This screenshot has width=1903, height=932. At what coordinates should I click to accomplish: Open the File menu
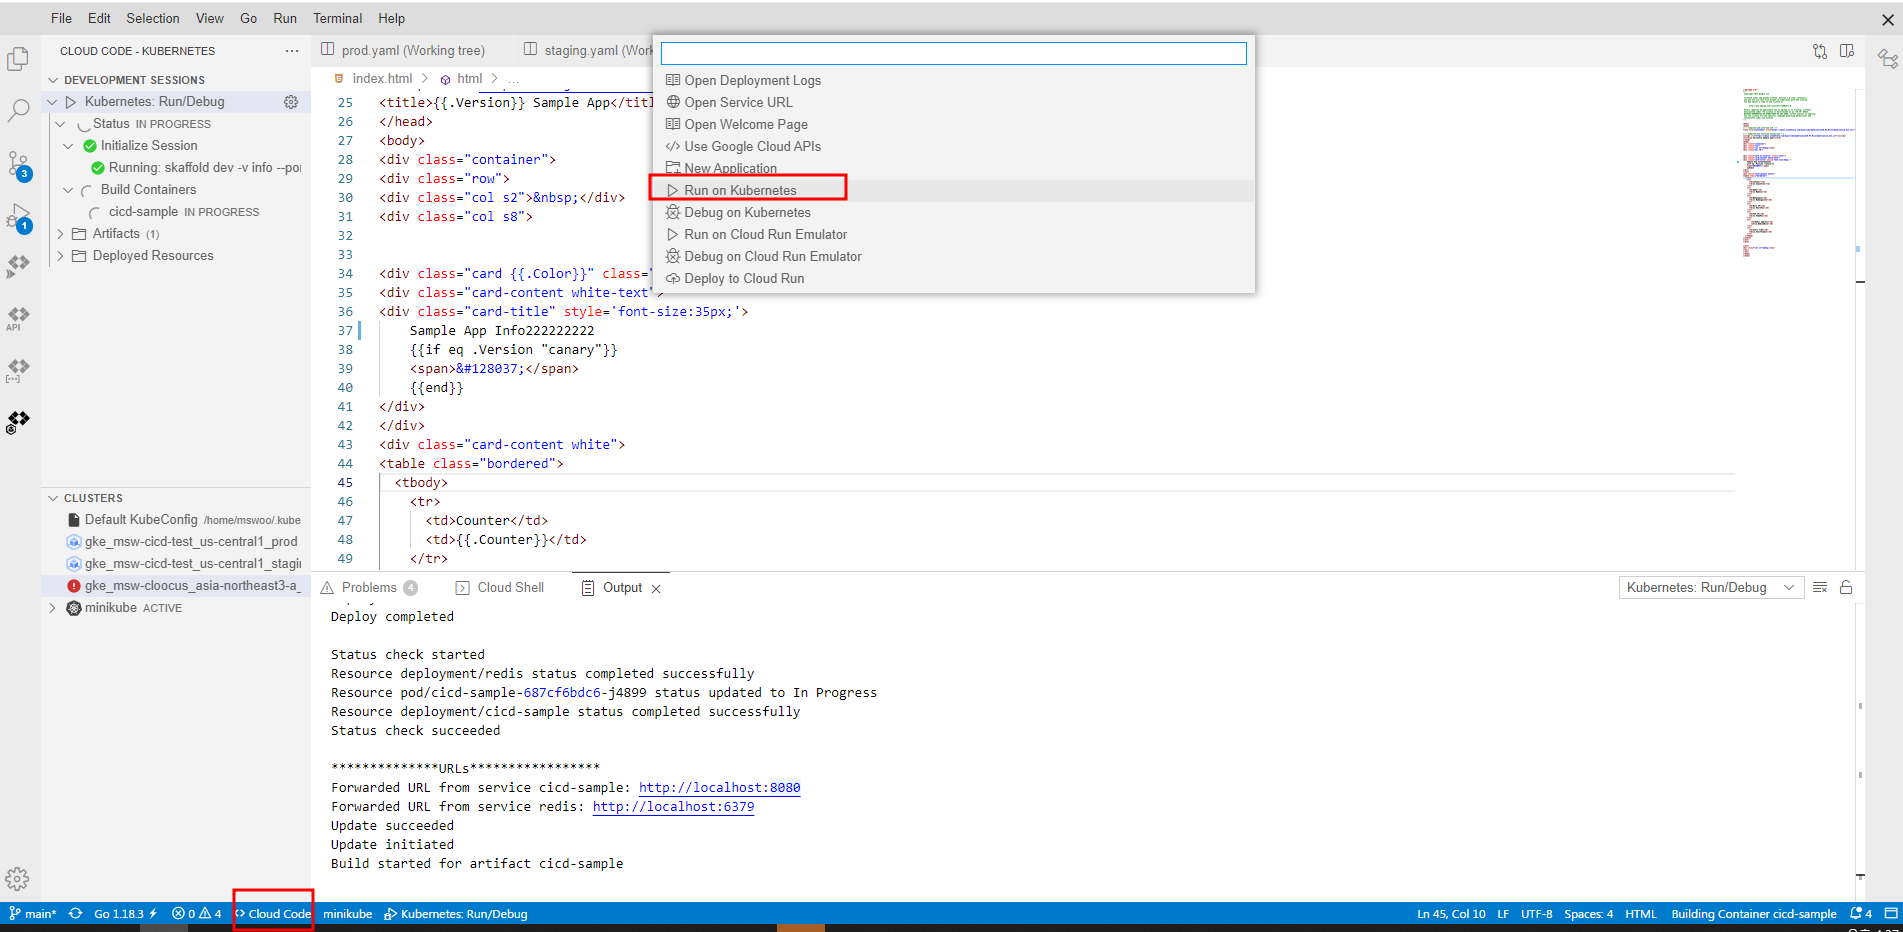click(61, 18)
